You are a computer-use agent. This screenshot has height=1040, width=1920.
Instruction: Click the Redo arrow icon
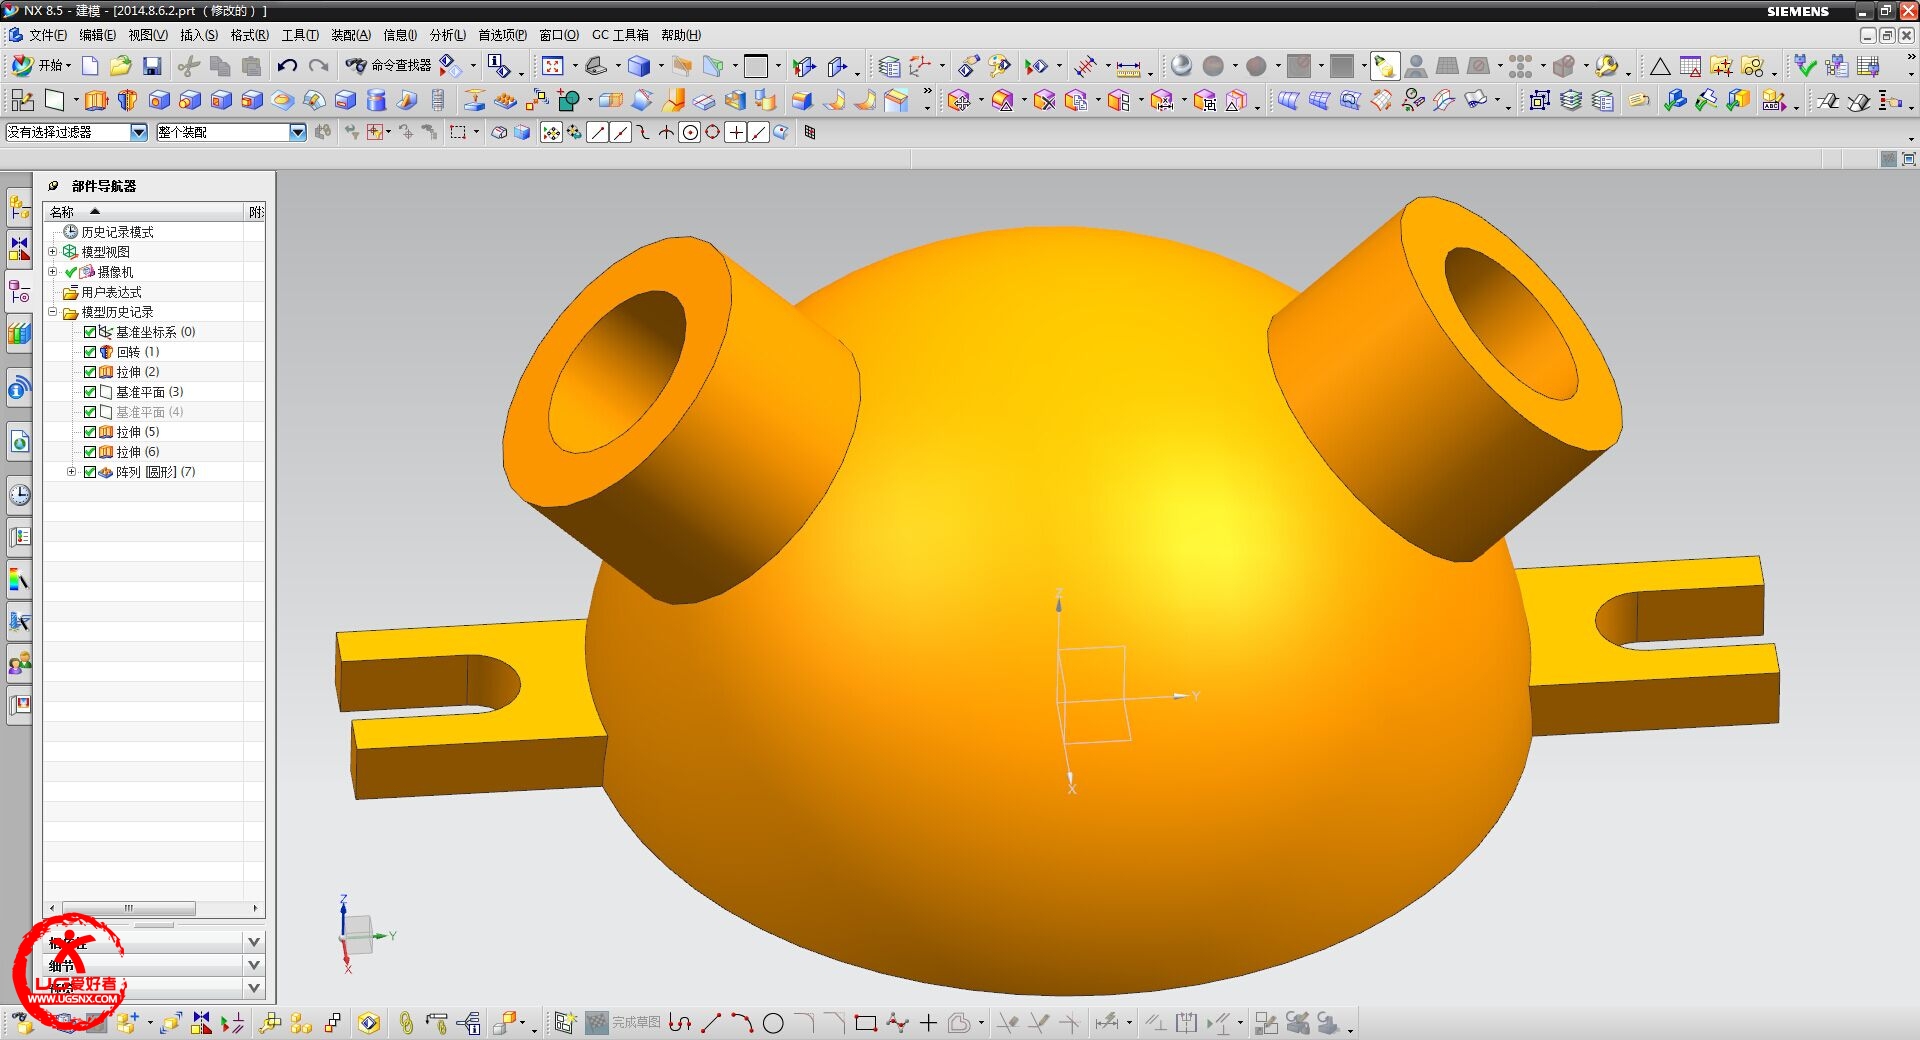(319, 66)
